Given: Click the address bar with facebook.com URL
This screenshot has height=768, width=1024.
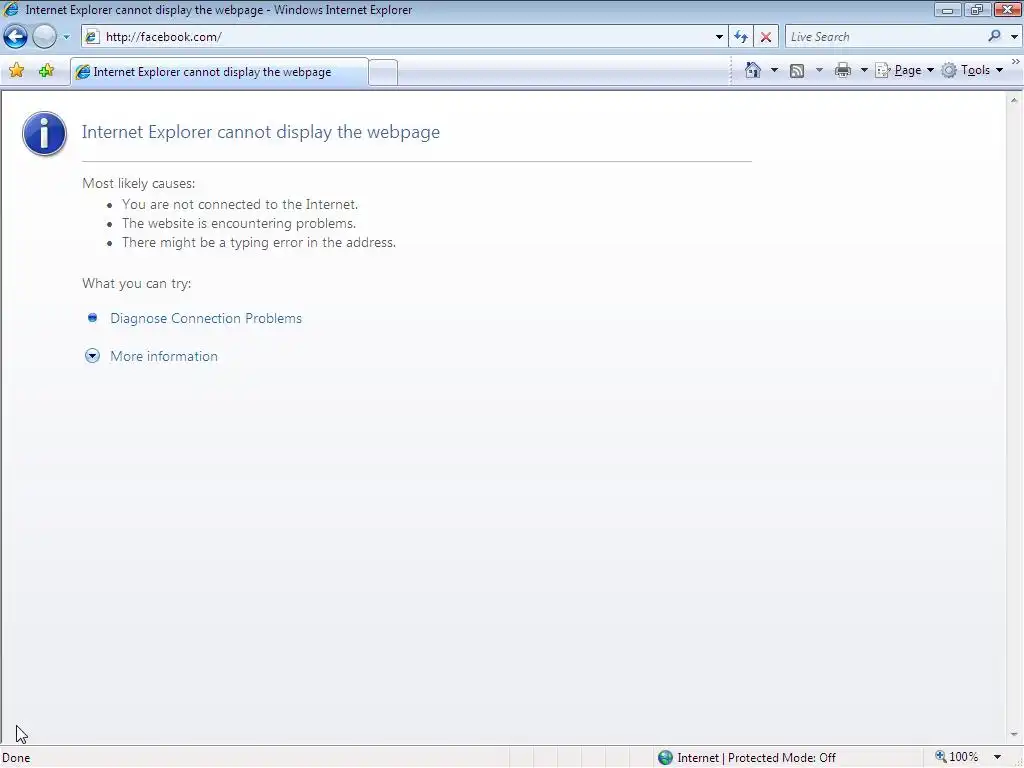Looking at the screenshot, I should click(x=397, y=37).
